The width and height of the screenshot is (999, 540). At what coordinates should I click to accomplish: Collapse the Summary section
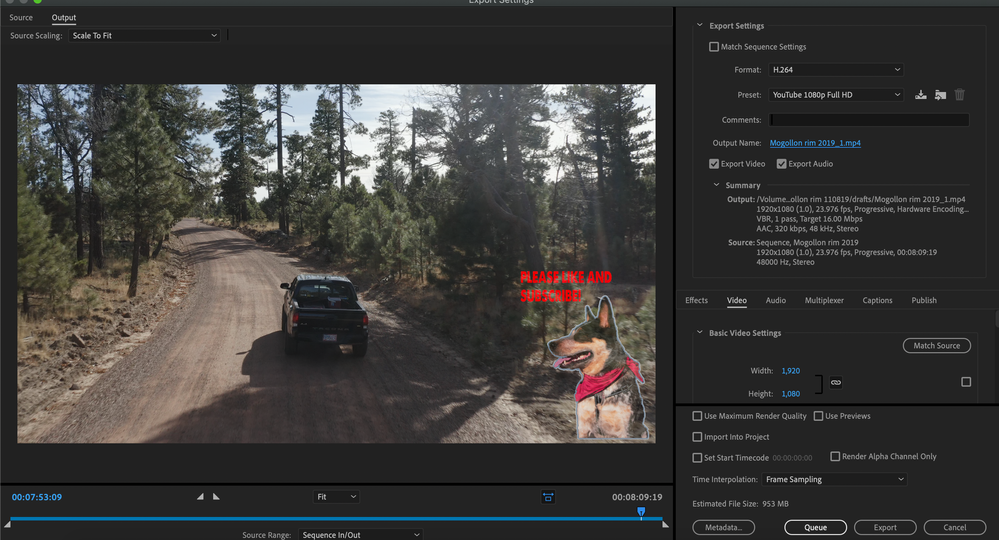(x=716, y=185)
